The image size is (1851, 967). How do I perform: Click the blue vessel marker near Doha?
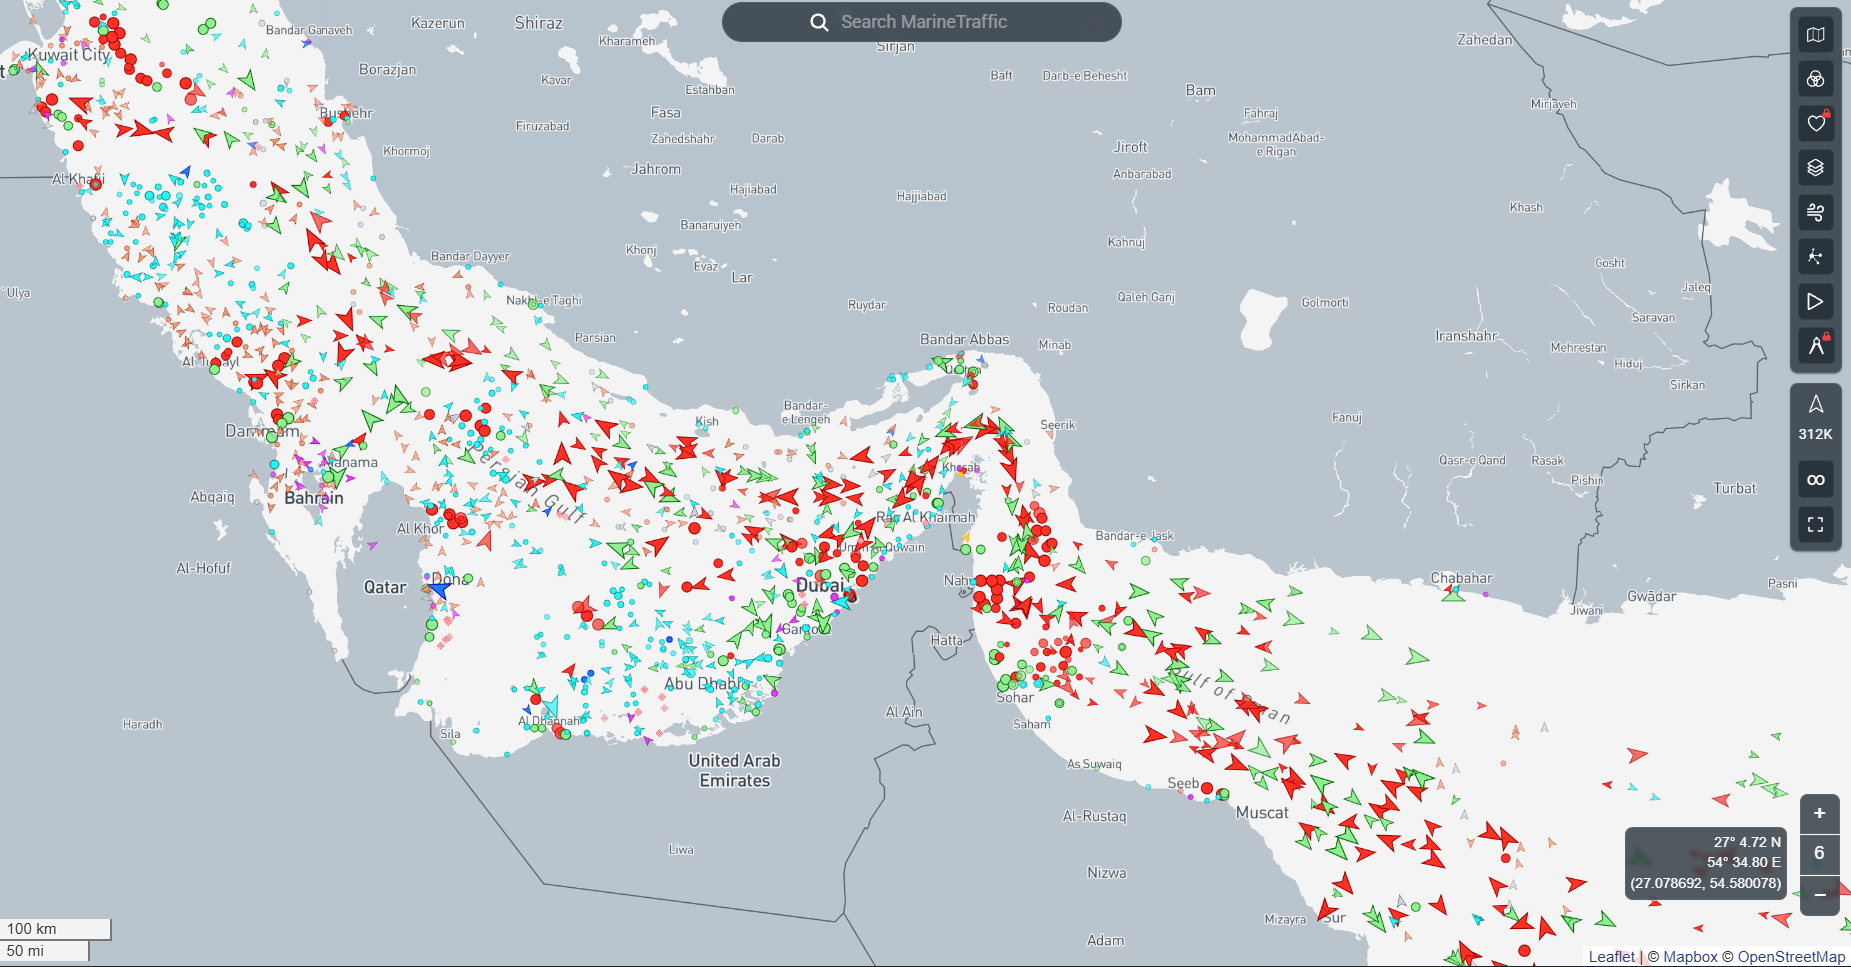(x=439, y=589)
